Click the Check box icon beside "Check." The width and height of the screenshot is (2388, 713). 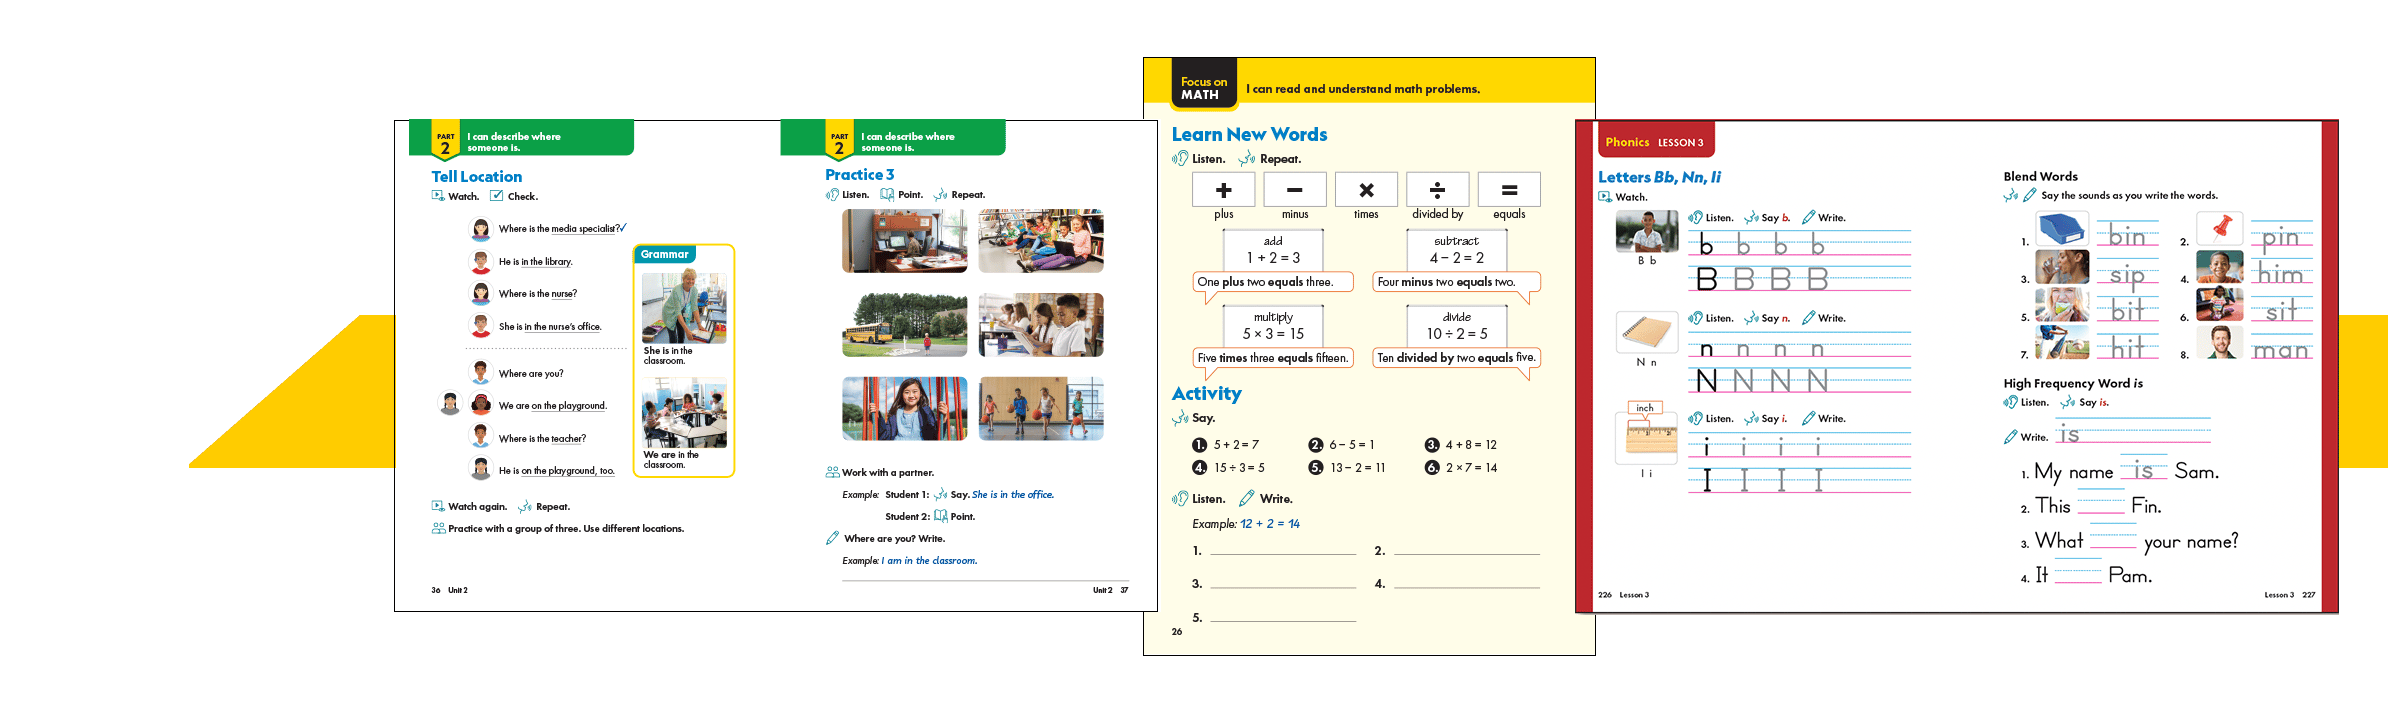coord(497,196)
